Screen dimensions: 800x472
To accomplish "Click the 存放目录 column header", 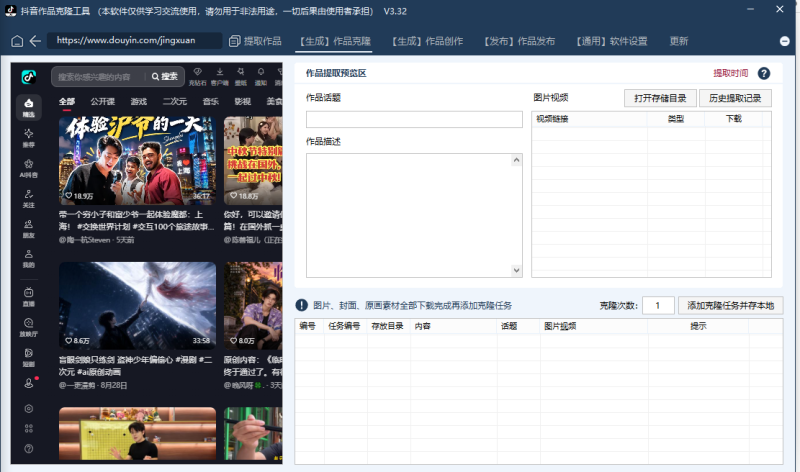I will tap(387, 326).
